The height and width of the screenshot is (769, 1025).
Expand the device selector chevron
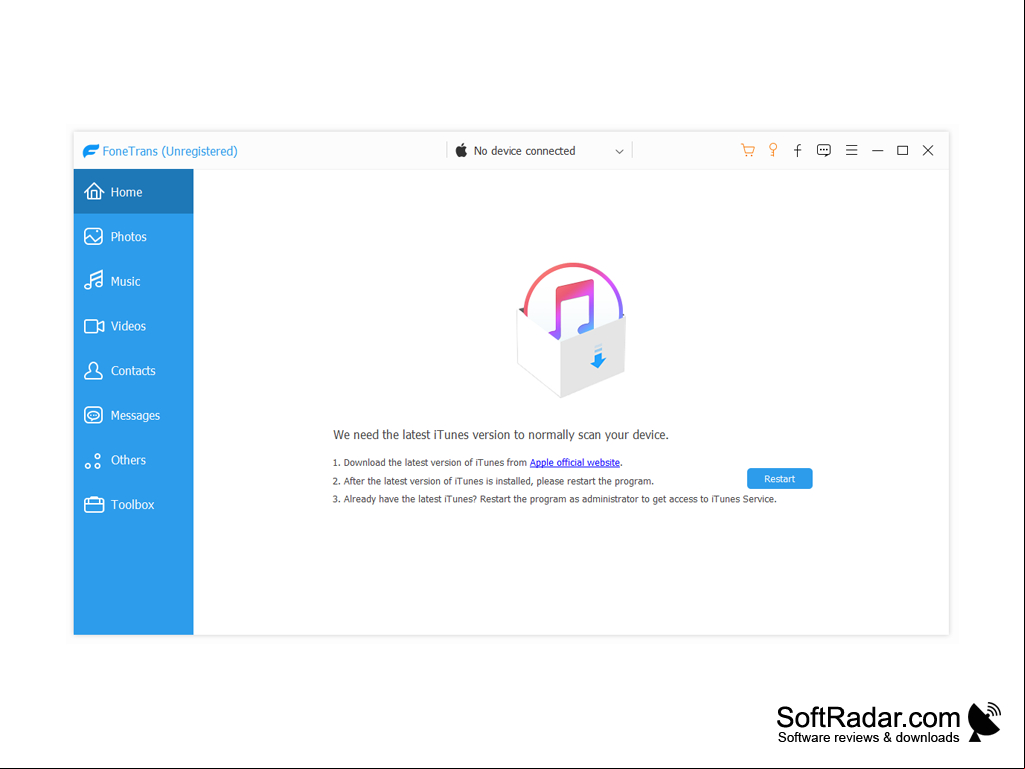pyautogui.click(x=619, y=151)
